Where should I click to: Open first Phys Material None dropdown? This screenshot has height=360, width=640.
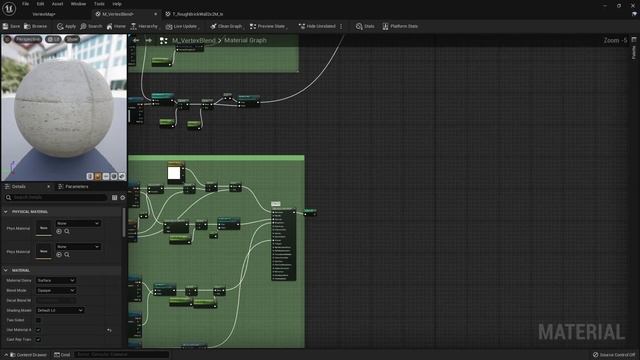click(x=78, y=223)
